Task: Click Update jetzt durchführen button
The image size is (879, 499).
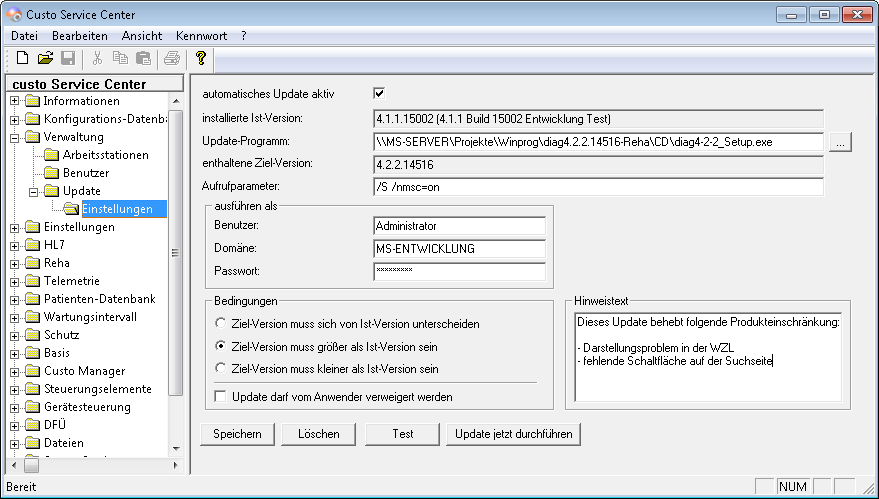Action: pyautogui.click(x=513, y=434)
